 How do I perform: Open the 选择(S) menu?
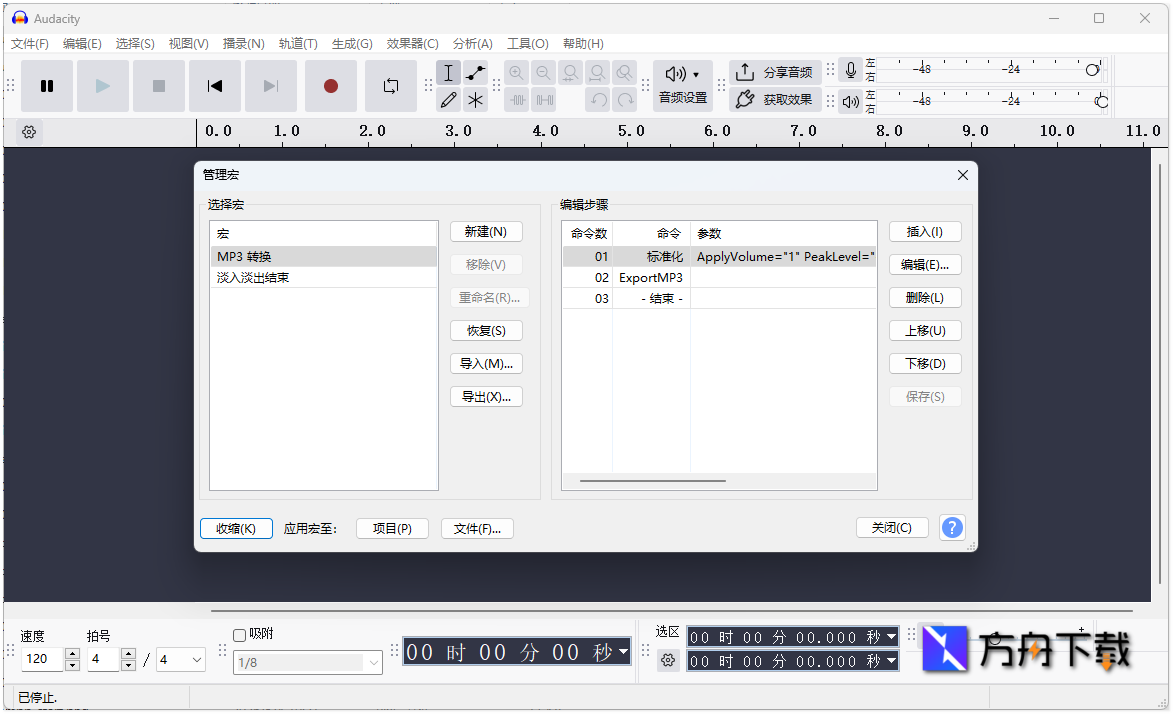click(135, 44)
